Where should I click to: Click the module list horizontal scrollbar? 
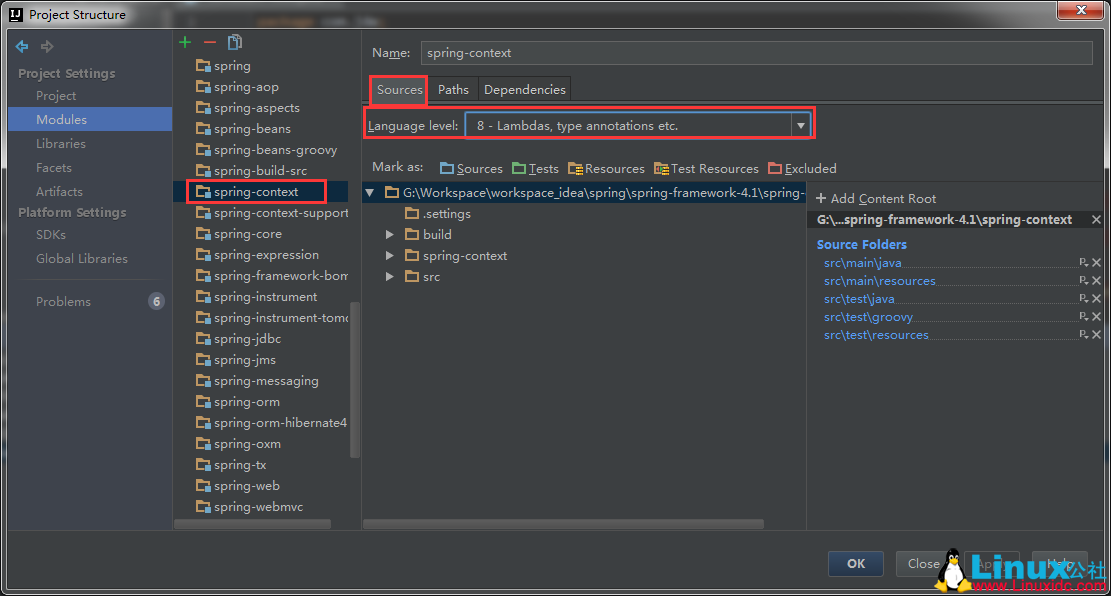[x=253, y=524]
